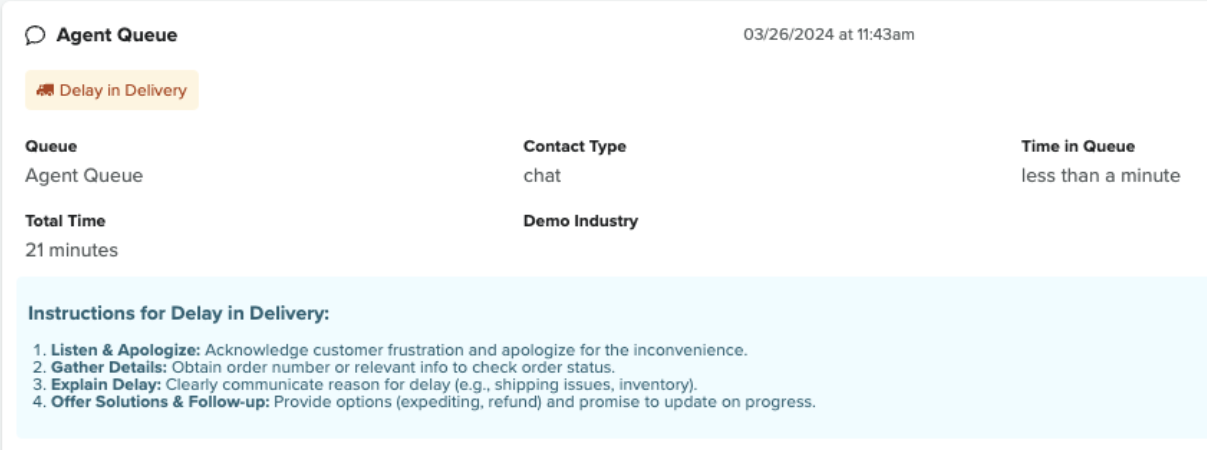The width and height of the screenshot is (1208, 456).
Task: Click the chat bubble icon beside Agent Queue
Action: pos(34,36)
